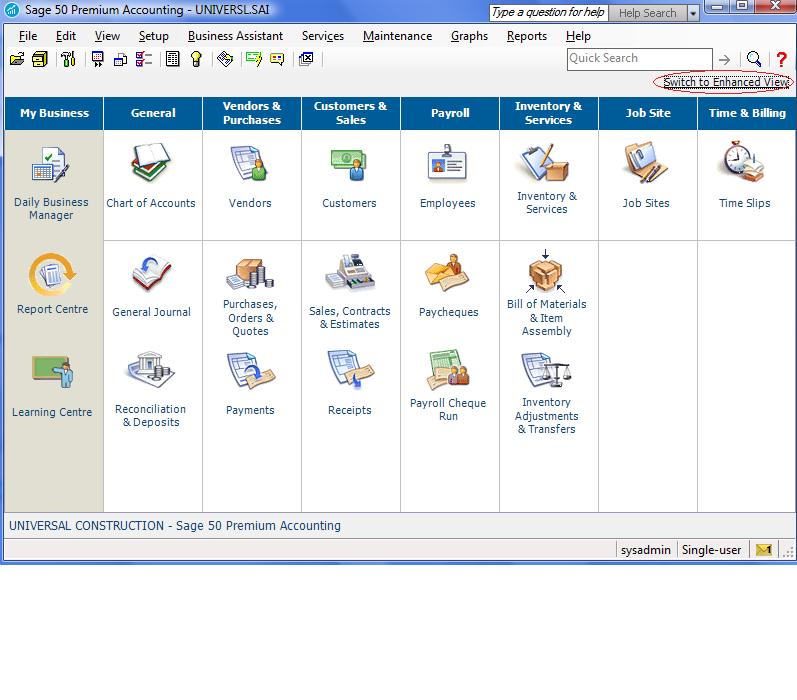The image size is (797, 700).
Task: Click the calculator-style grid toolbar icon
Action: click(173, 59)
